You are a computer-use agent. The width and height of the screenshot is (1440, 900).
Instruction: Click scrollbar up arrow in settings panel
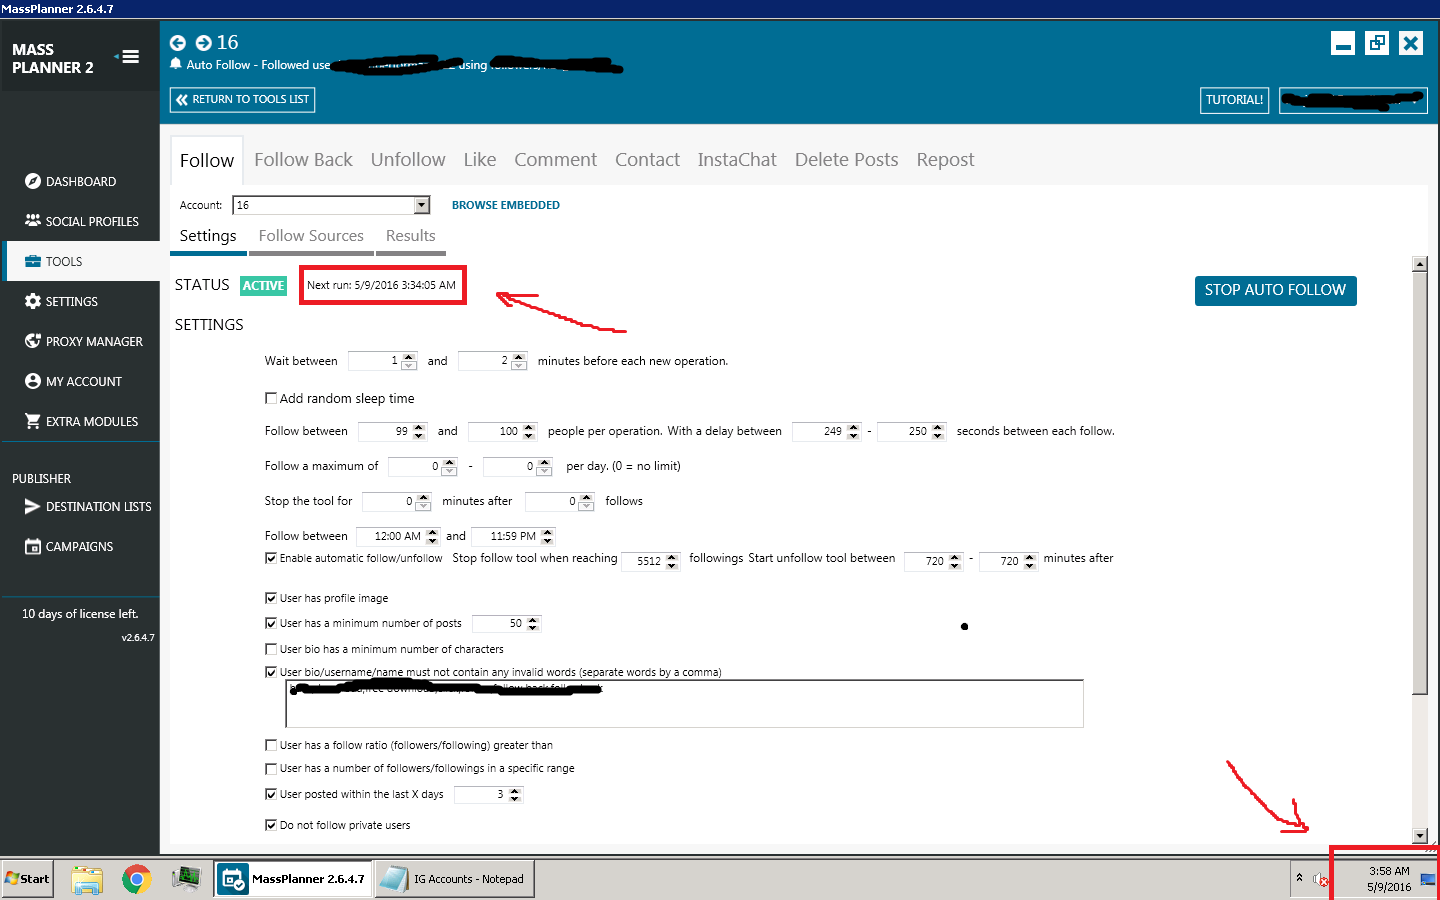pyautogui.click(x=1420, y=264)
